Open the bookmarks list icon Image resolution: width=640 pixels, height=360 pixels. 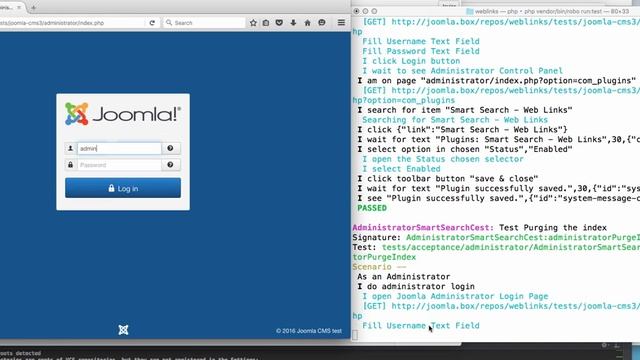coord(266,23)
